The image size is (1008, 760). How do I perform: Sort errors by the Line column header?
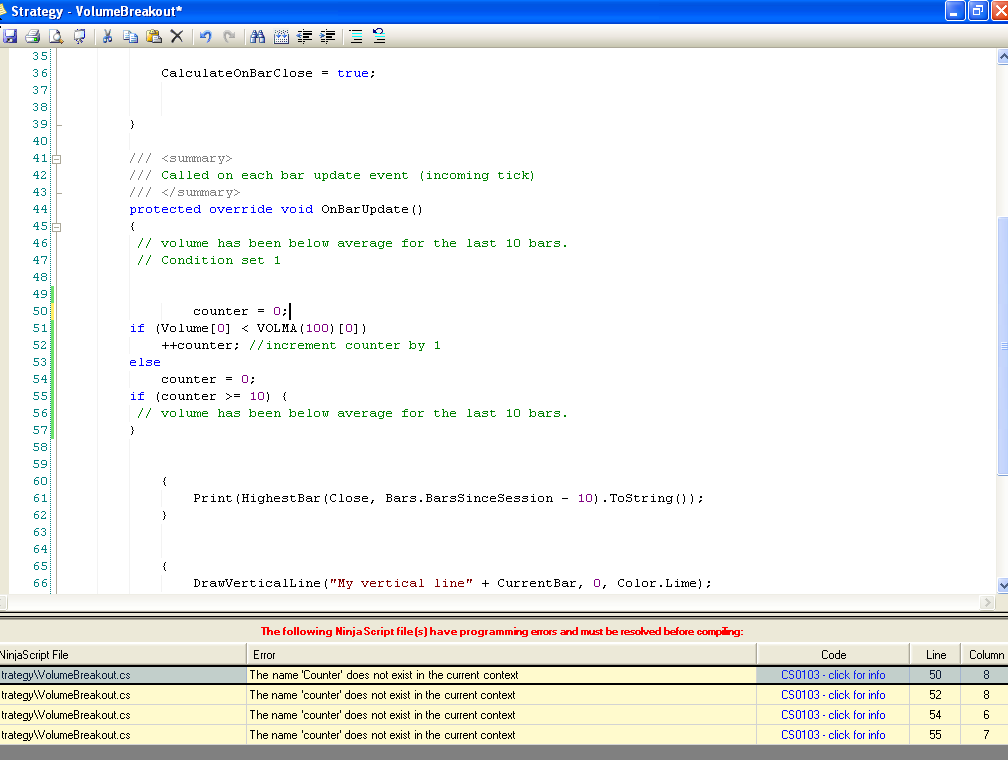pos(935,654)
